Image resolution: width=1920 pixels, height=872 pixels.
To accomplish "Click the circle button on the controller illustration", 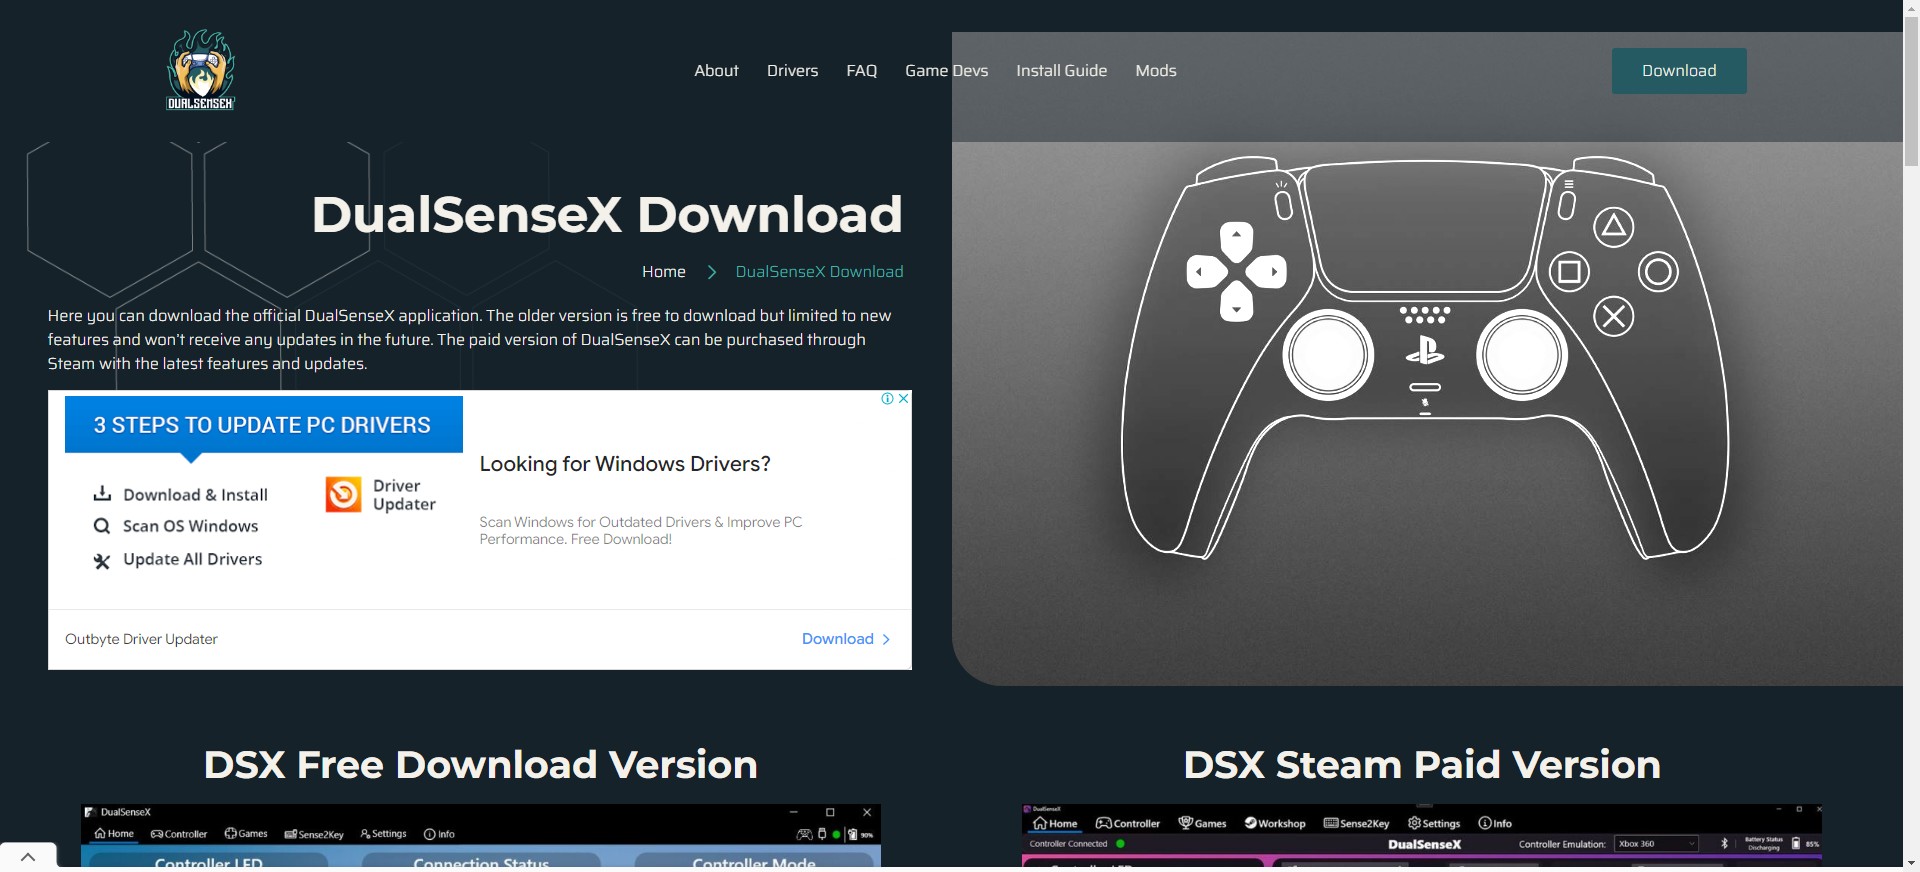I will [1658, 272].
